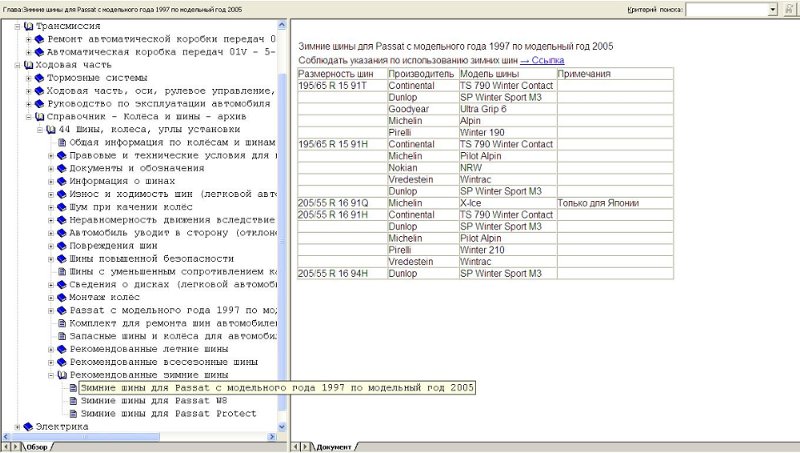Collapse Справочник - Колеса и шины node
Image resolution: width=800 pixels, height=453 pixels.
[29, 117]
